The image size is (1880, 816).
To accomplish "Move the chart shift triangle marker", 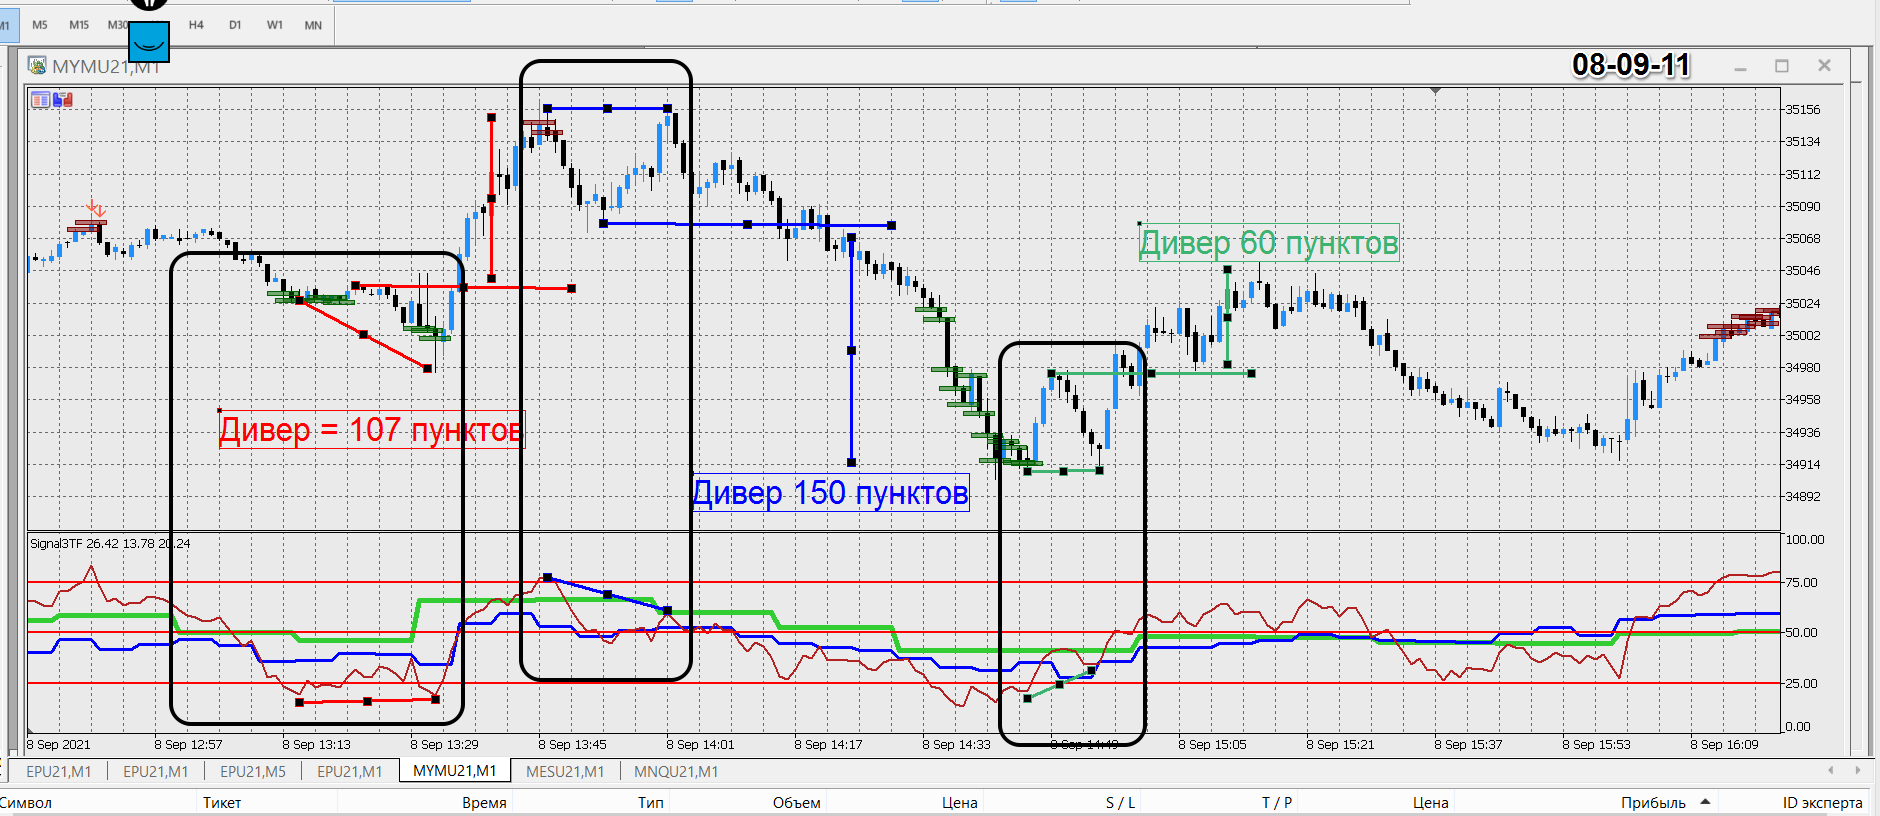I will click(x=1436, y=91).
